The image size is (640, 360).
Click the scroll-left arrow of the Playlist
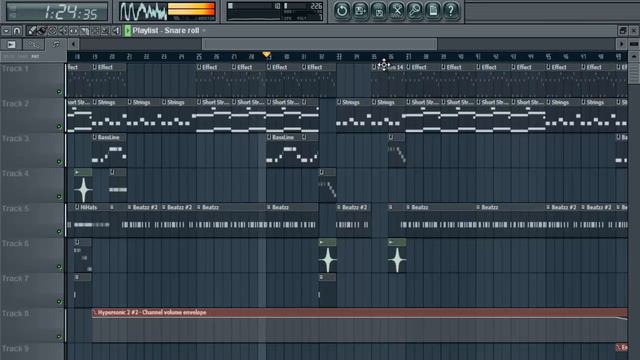(73, 44)
